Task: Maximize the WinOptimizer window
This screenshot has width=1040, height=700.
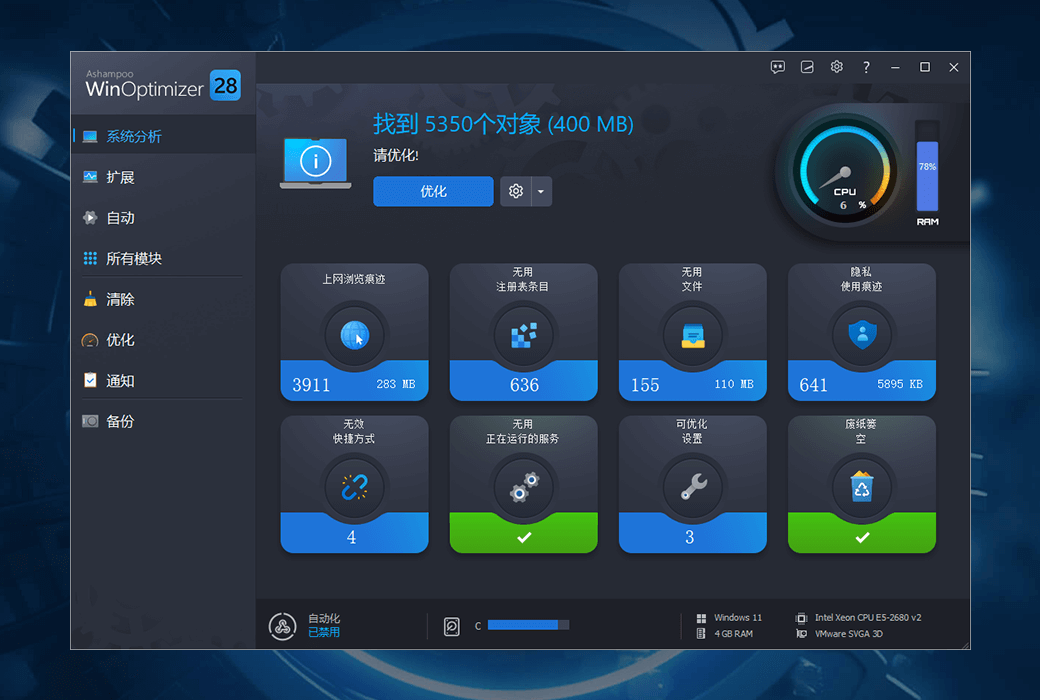Action: coord(925,67)
